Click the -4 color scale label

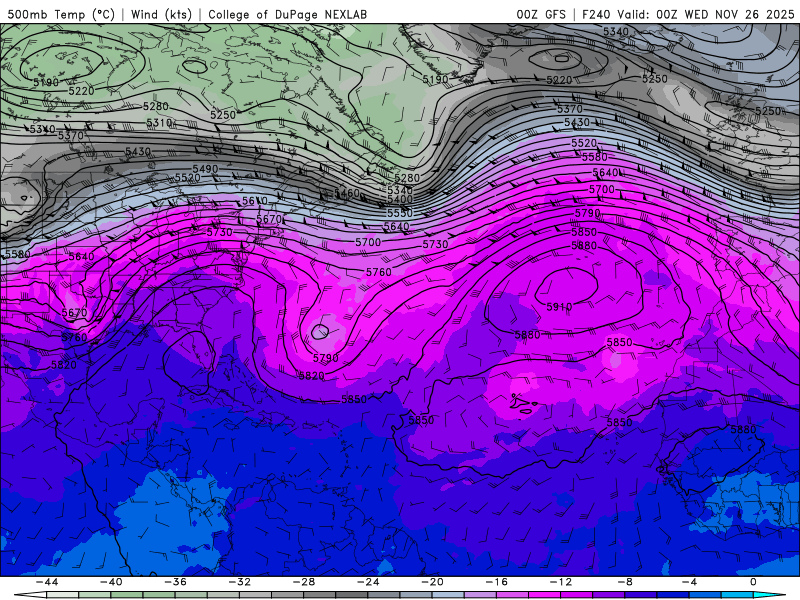689,582
